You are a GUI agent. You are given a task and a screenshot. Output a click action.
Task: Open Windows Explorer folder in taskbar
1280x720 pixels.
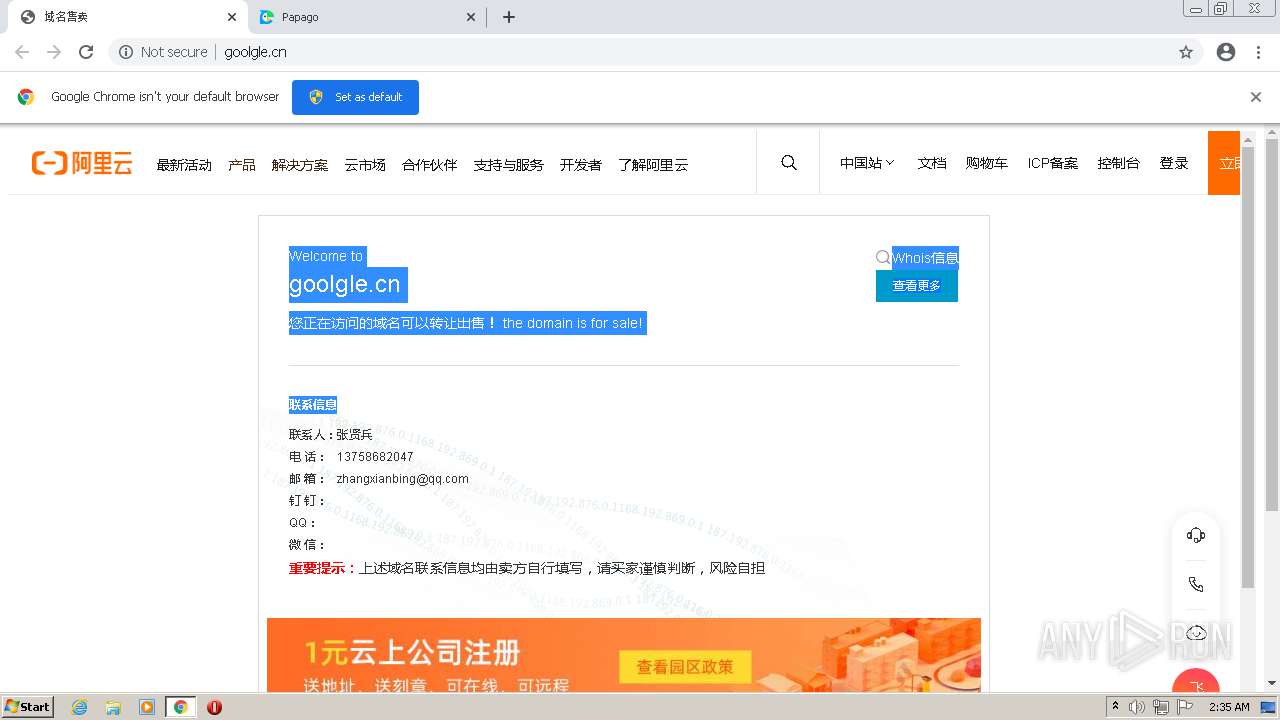[x=113, y=707]
